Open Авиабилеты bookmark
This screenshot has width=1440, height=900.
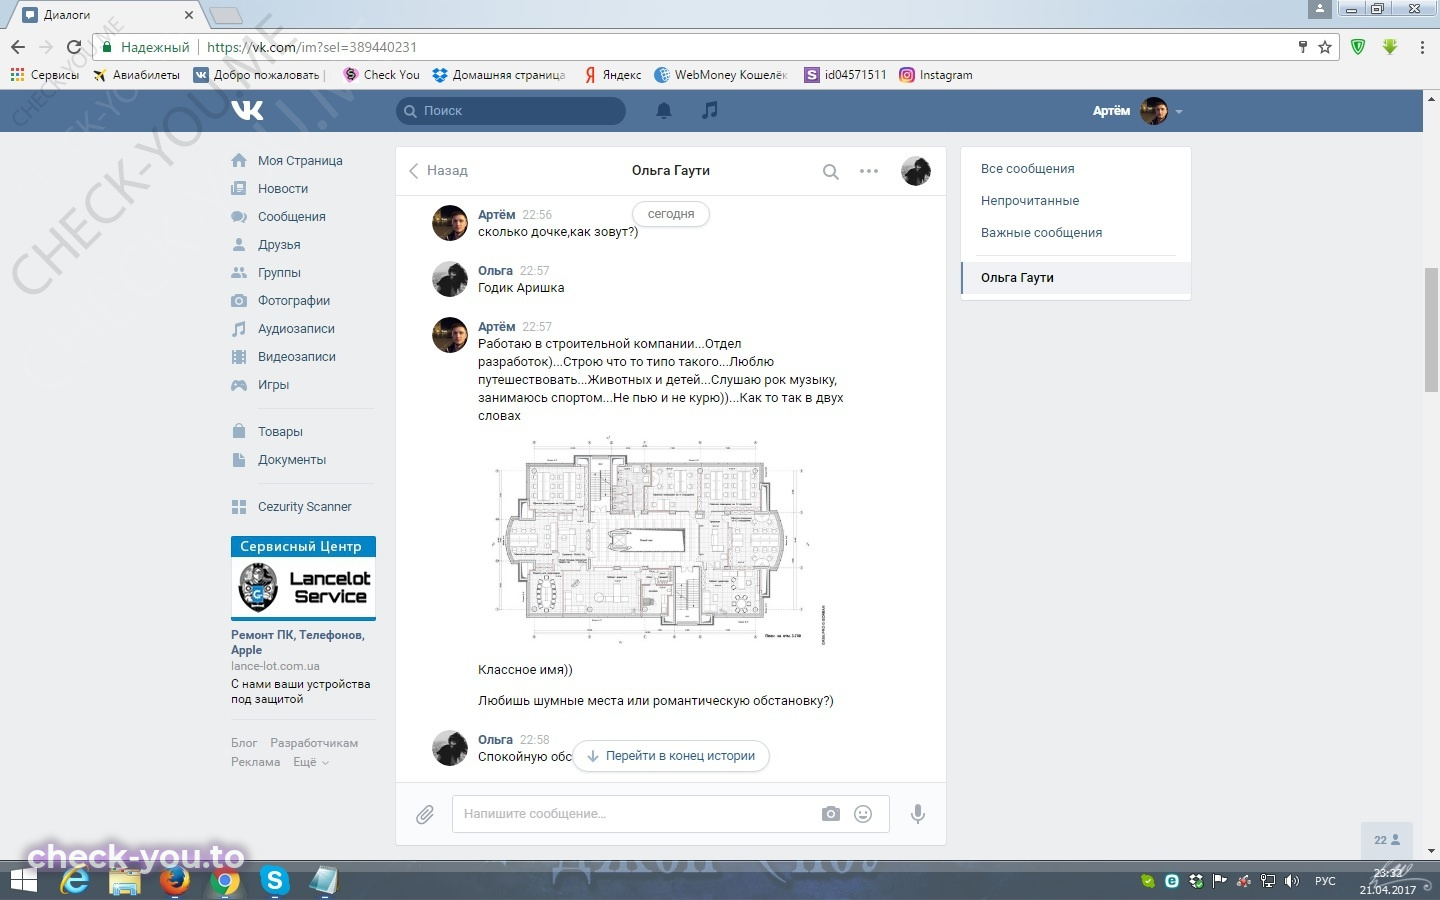136,75
